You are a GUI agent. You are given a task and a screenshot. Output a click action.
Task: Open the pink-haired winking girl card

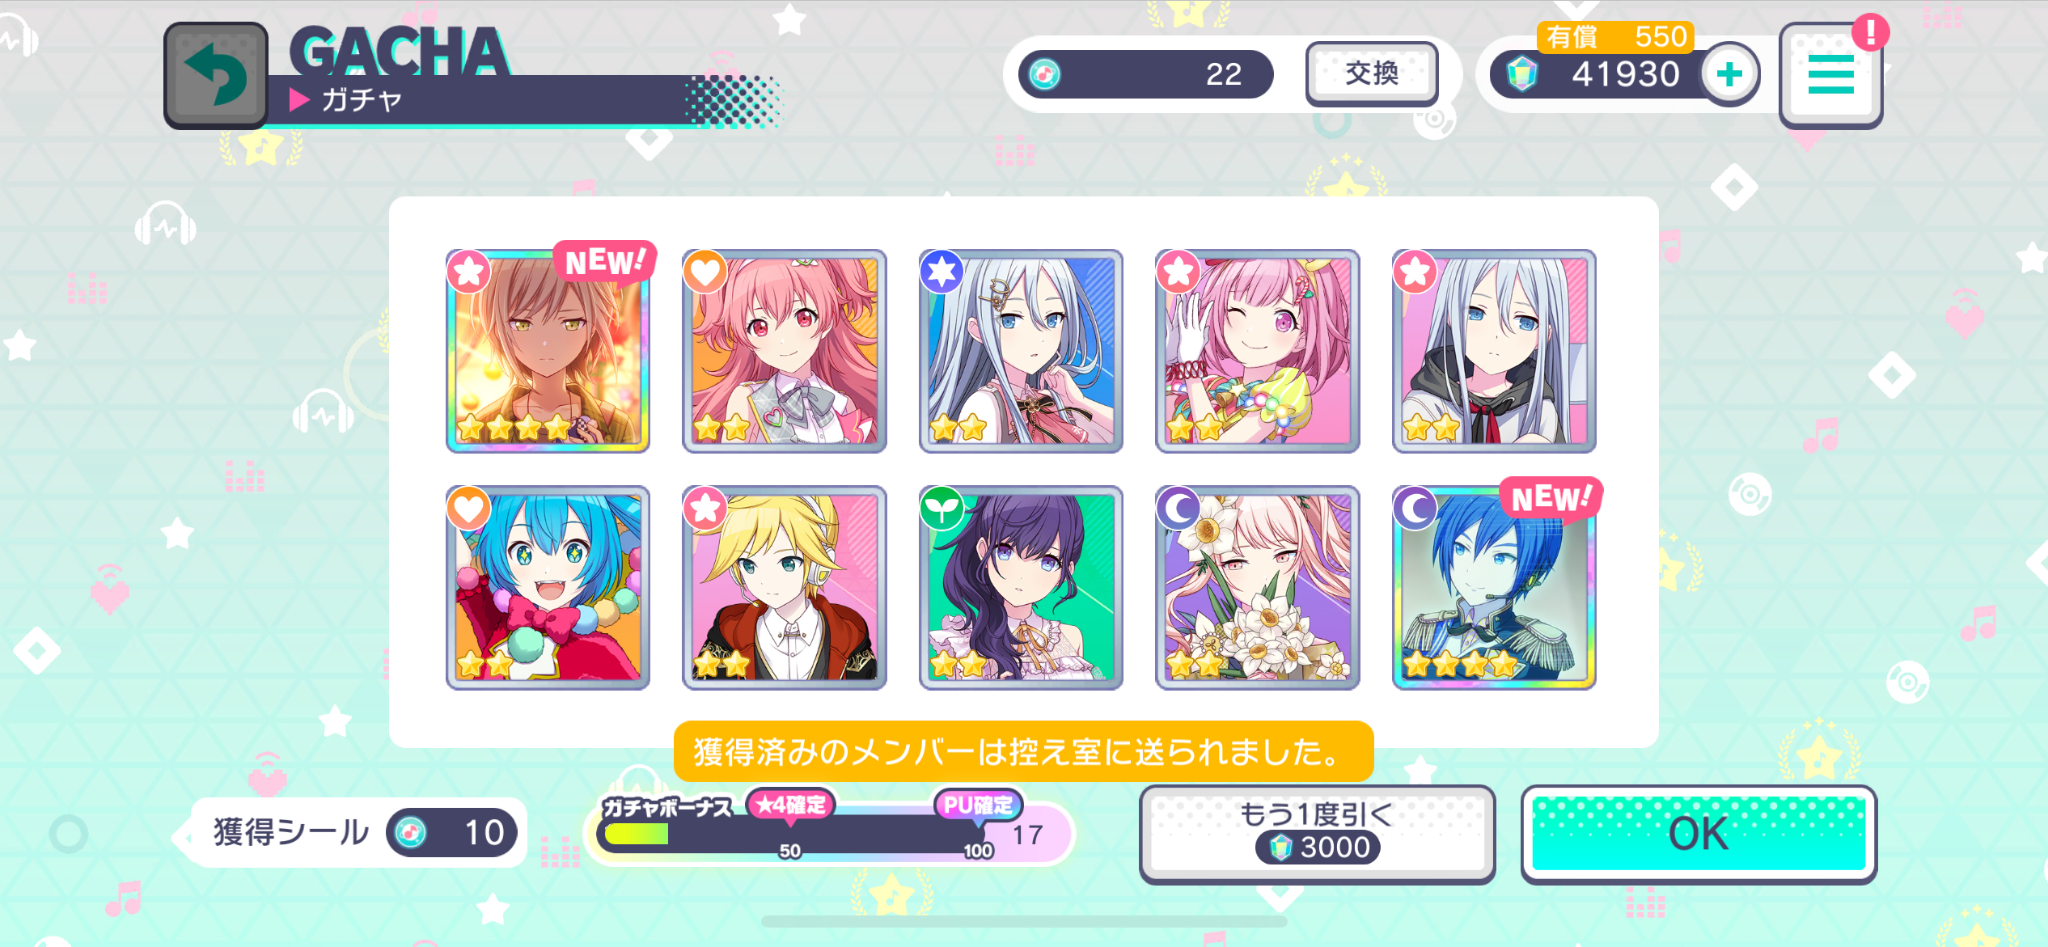(x=1257, y=351)
